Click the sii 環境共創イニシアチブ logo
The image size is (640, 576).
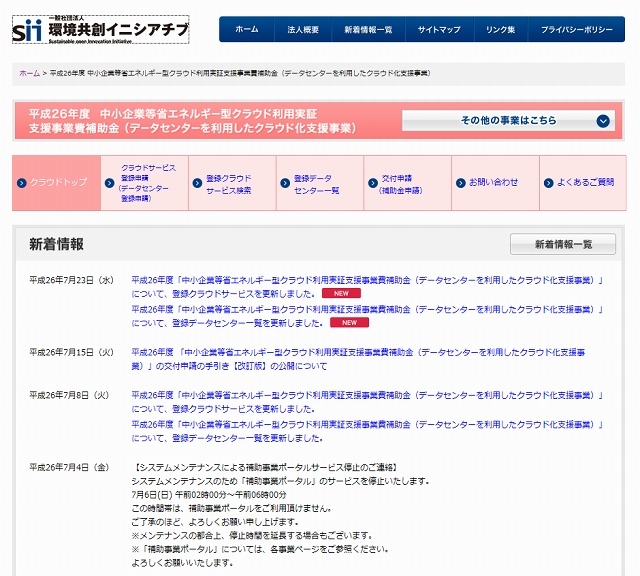pos(100,29)
